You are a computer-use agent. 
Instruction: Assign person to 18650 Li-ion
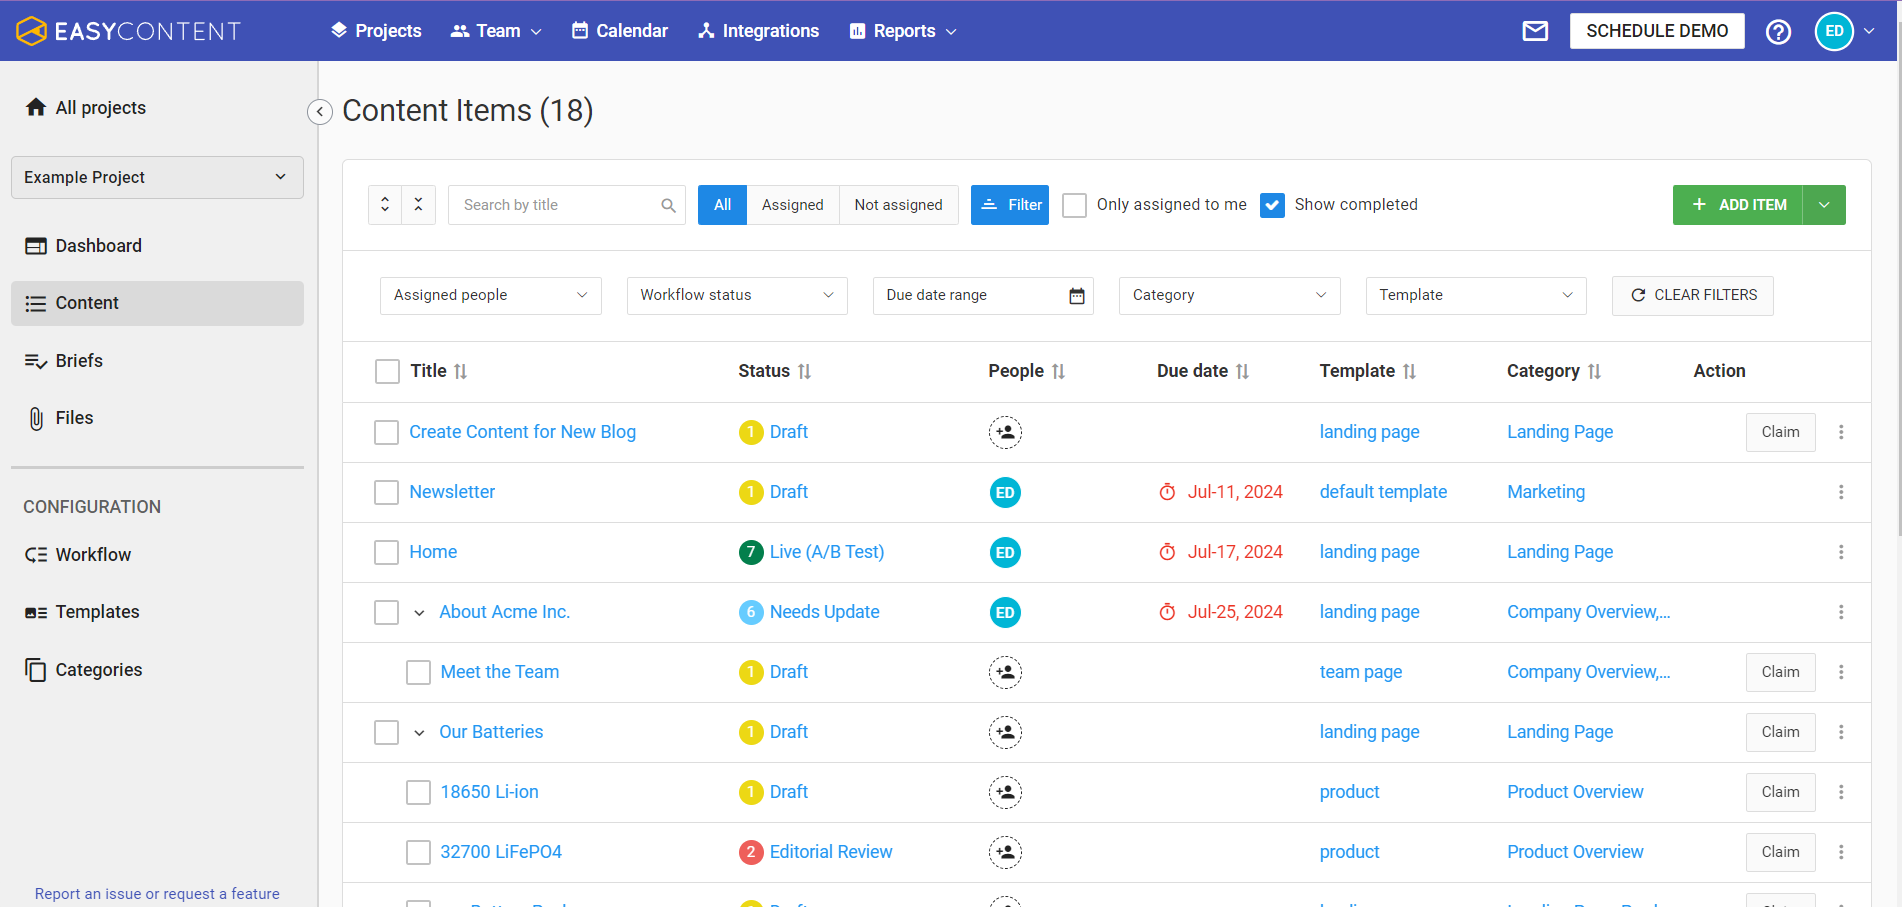[x=1005, y=792]
